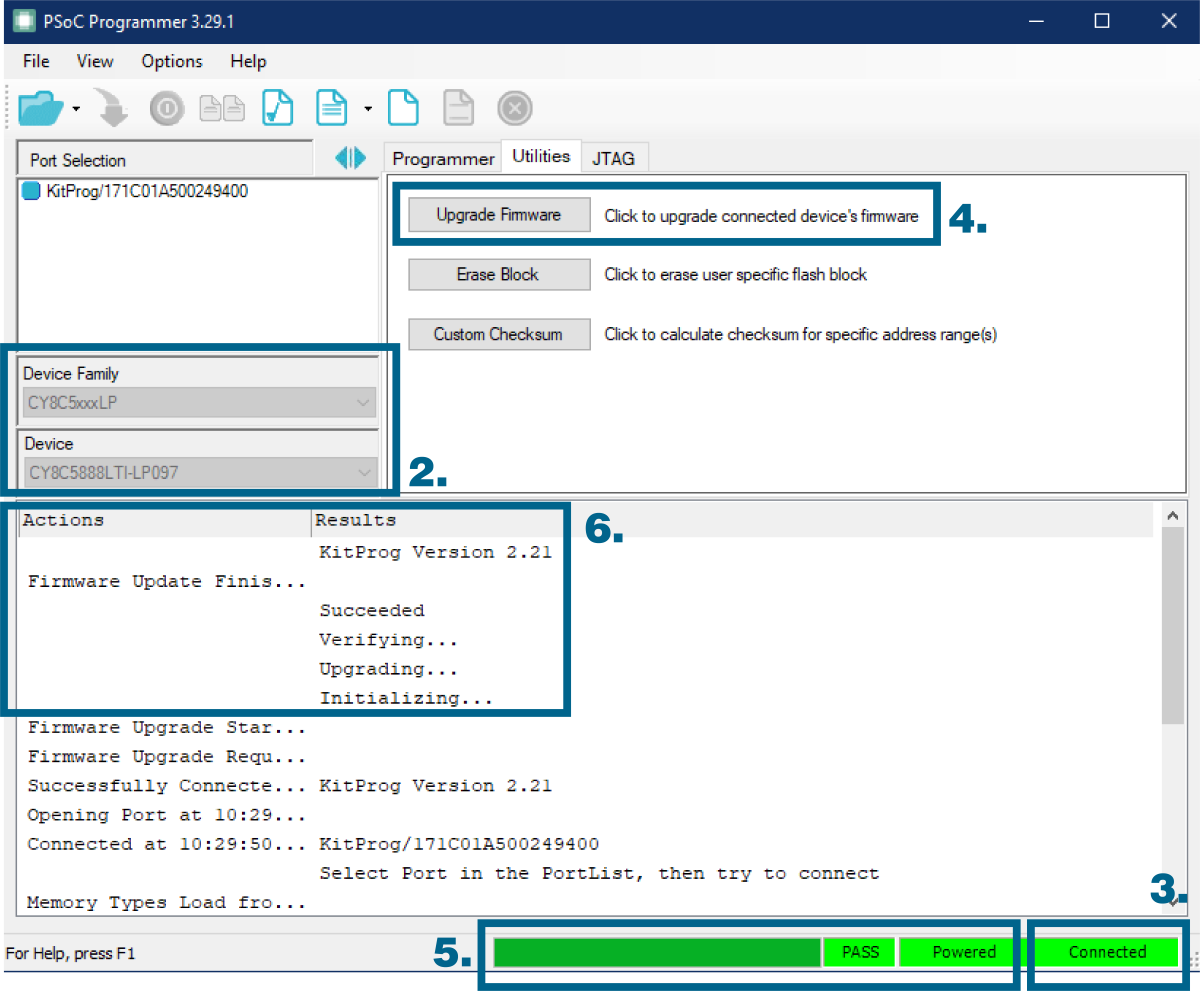The width and height of the screenshot is (1200, 991).
Task: Click the green progress bar in the status bar
Action: pos(657,952)
